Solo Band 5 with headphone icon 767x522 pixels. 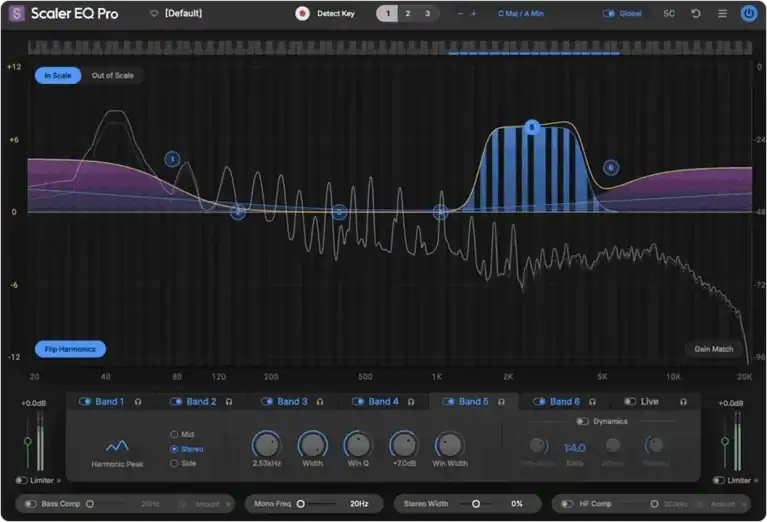click(501, 402)
